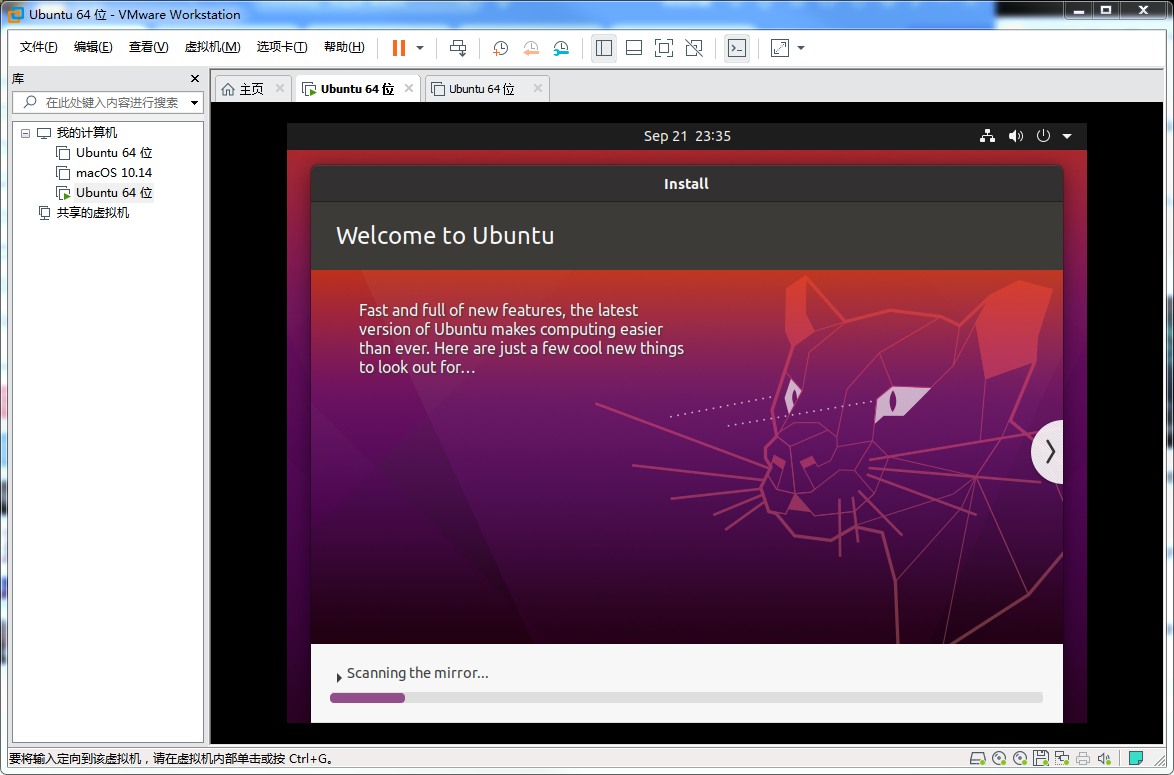Click the Install window title
Viewport: 1174px width, 775px height.
click(687, 184)
